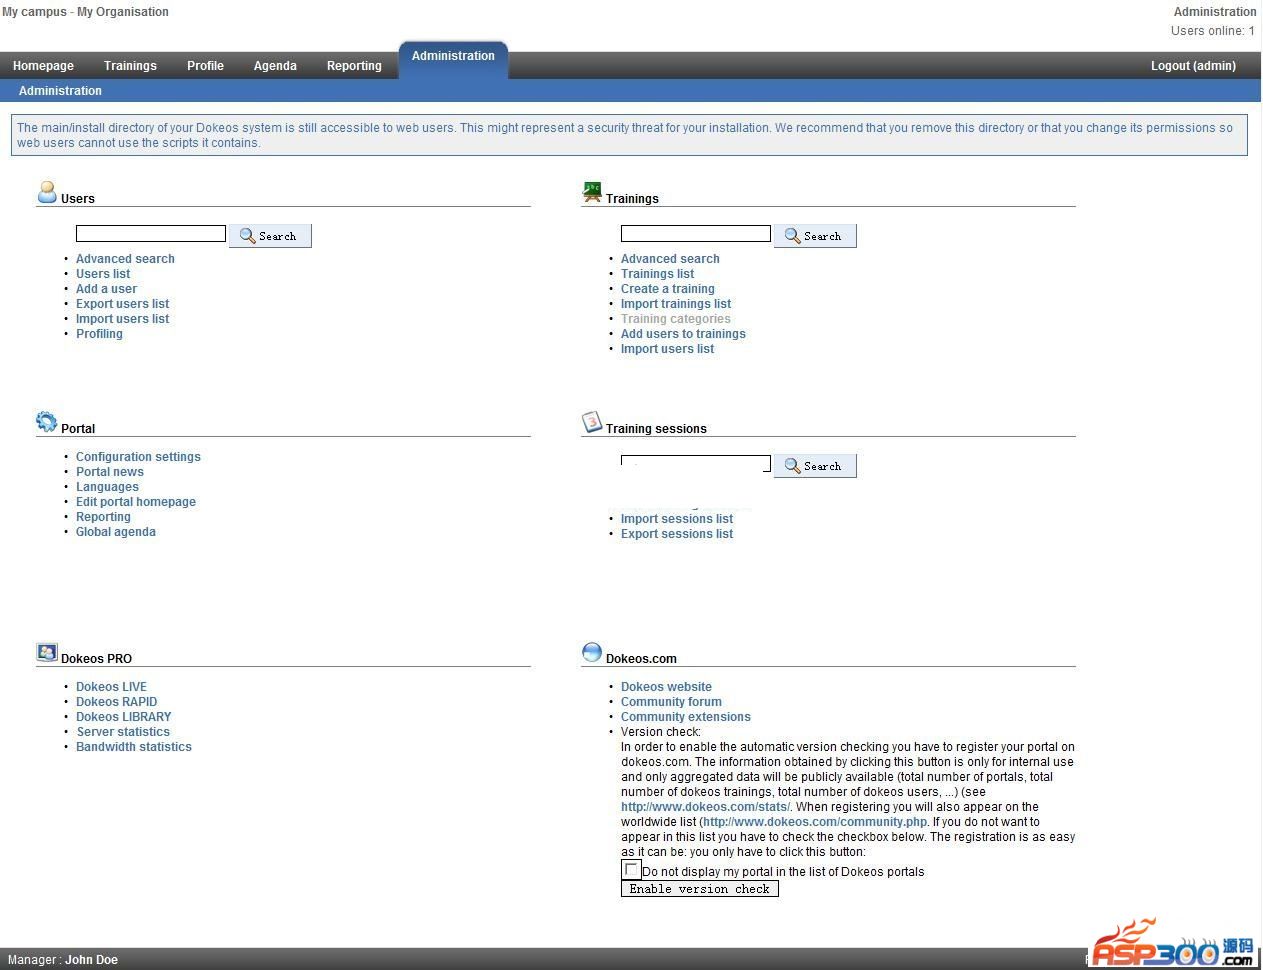Open Dokeos website link

pyautogui.click(x=666, y=687)
